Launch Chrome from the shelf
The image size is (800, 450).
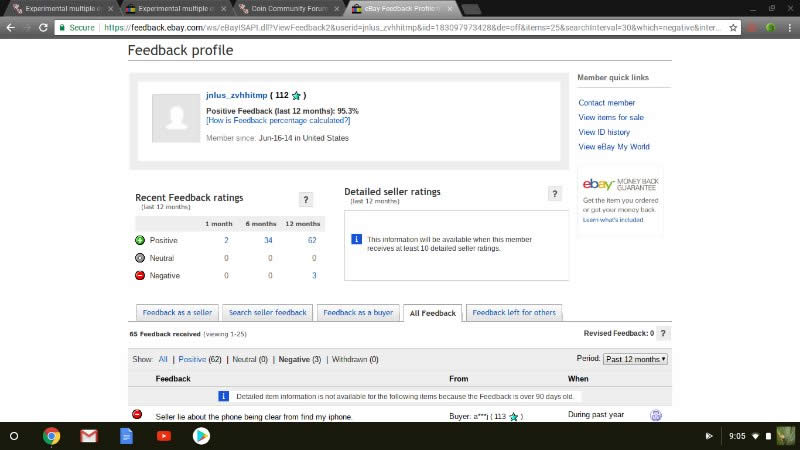(51, 436)
